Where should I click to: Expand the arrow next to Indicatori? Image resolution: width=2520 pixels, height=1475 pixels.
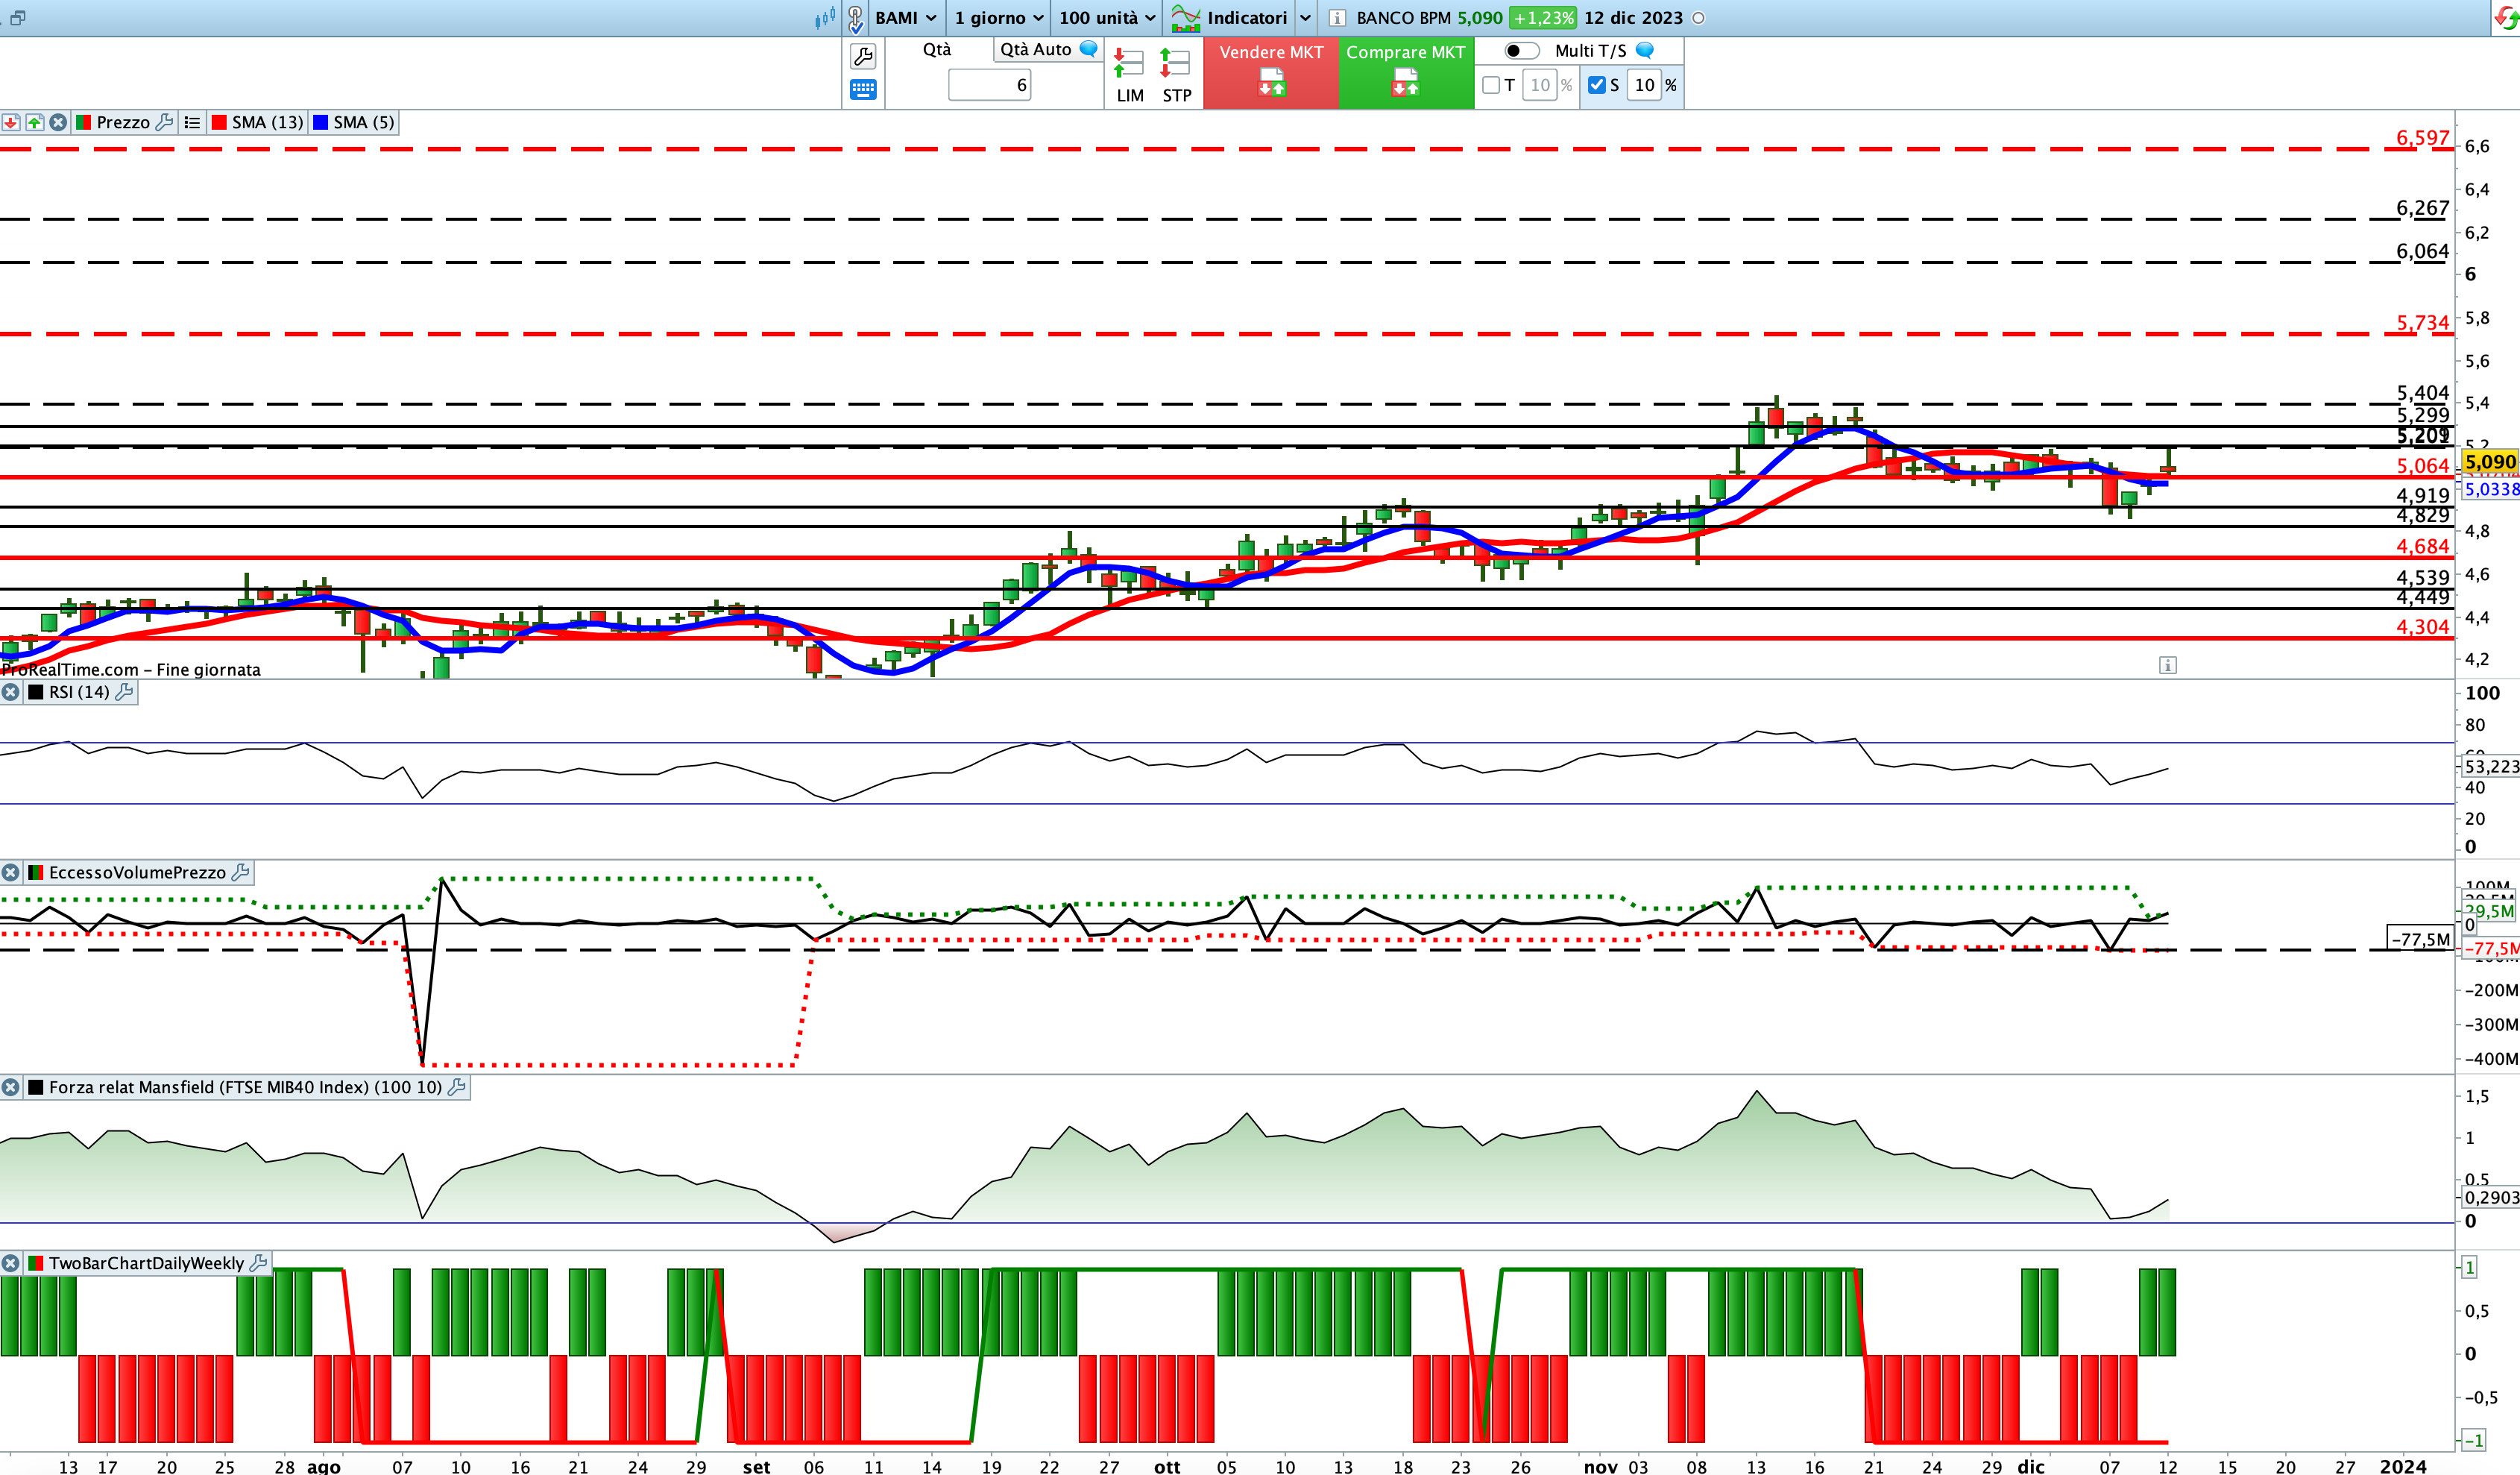(1305, 18)
